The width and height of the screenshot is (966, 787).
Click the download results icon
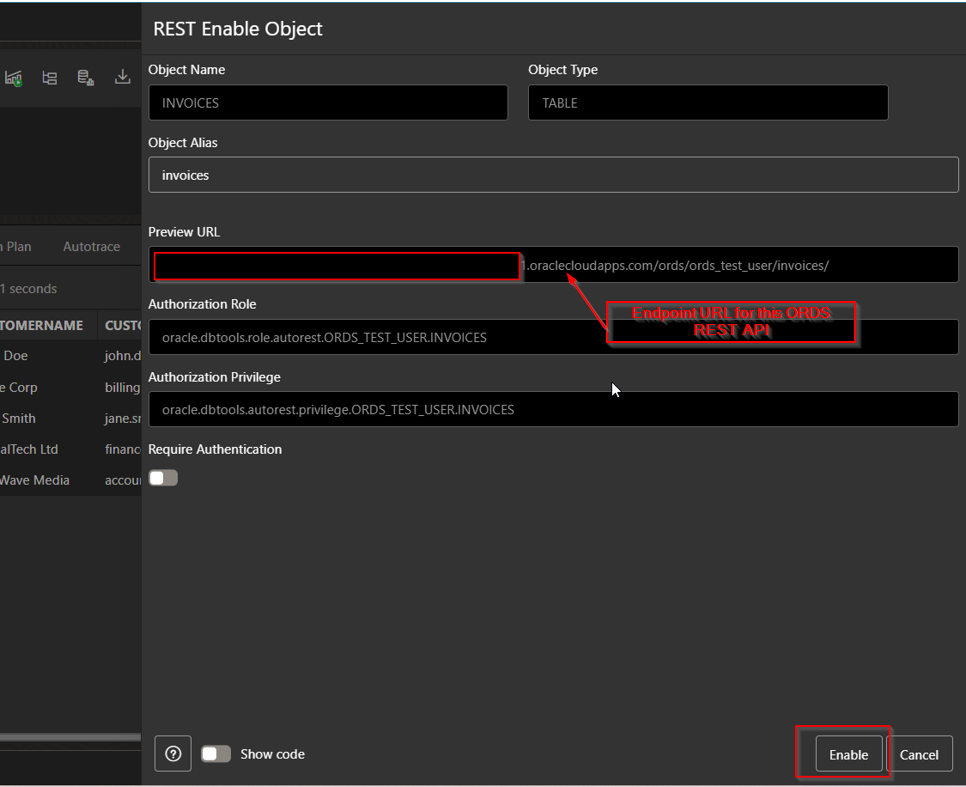coord(121,77)
